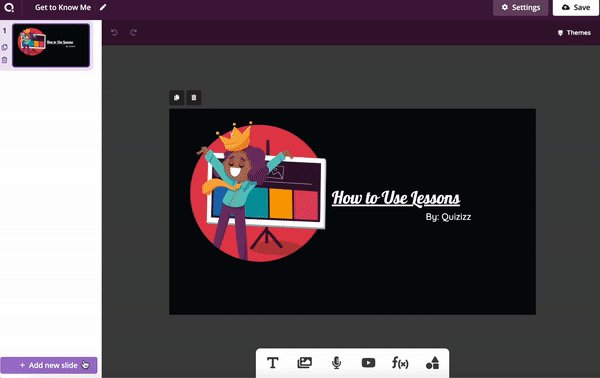Edit the lesson title with pencil icon
Viewport: 600px width, 378px height.
pos(103,7)
